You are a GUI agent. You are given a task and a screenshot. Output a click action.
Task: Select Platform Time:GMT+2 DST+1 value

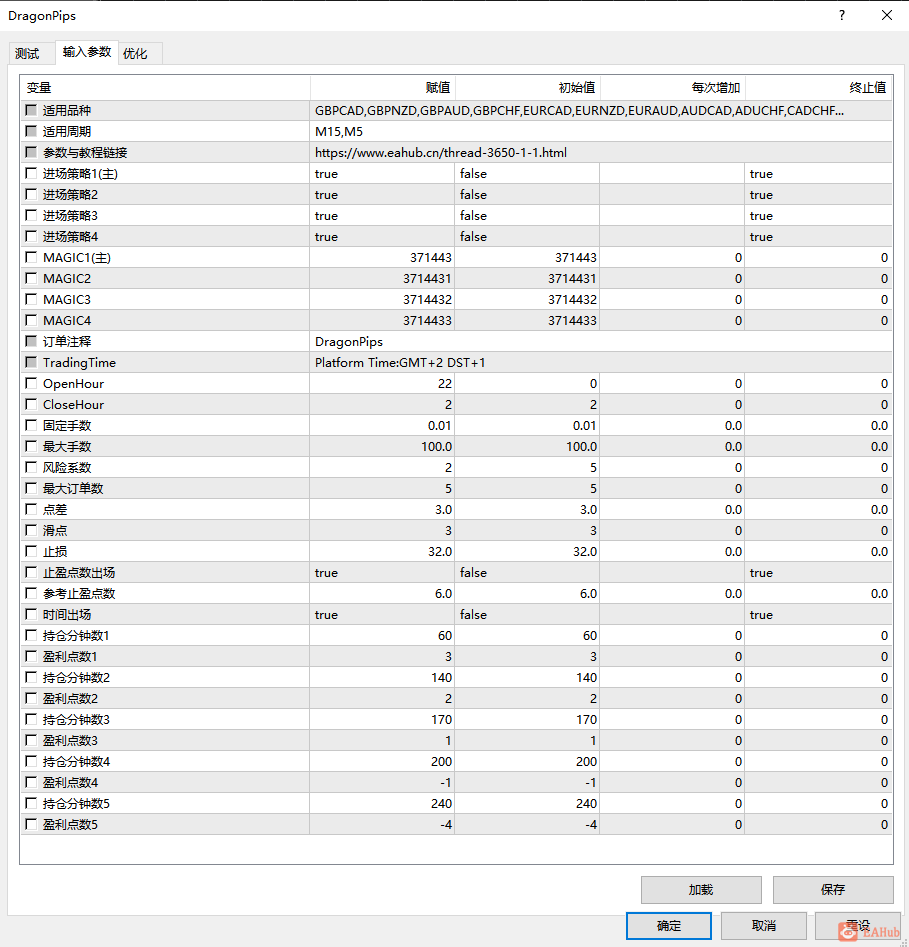click(x=601, y=362)
